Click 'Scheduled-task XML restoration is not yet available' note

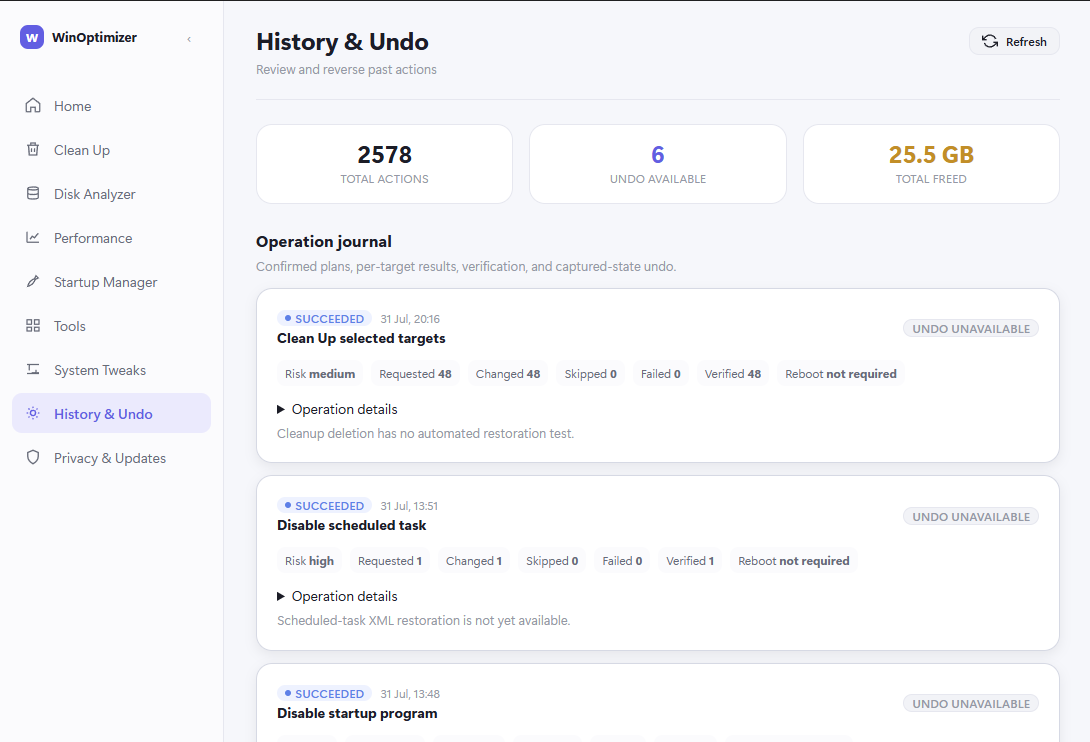coord(423,620)
